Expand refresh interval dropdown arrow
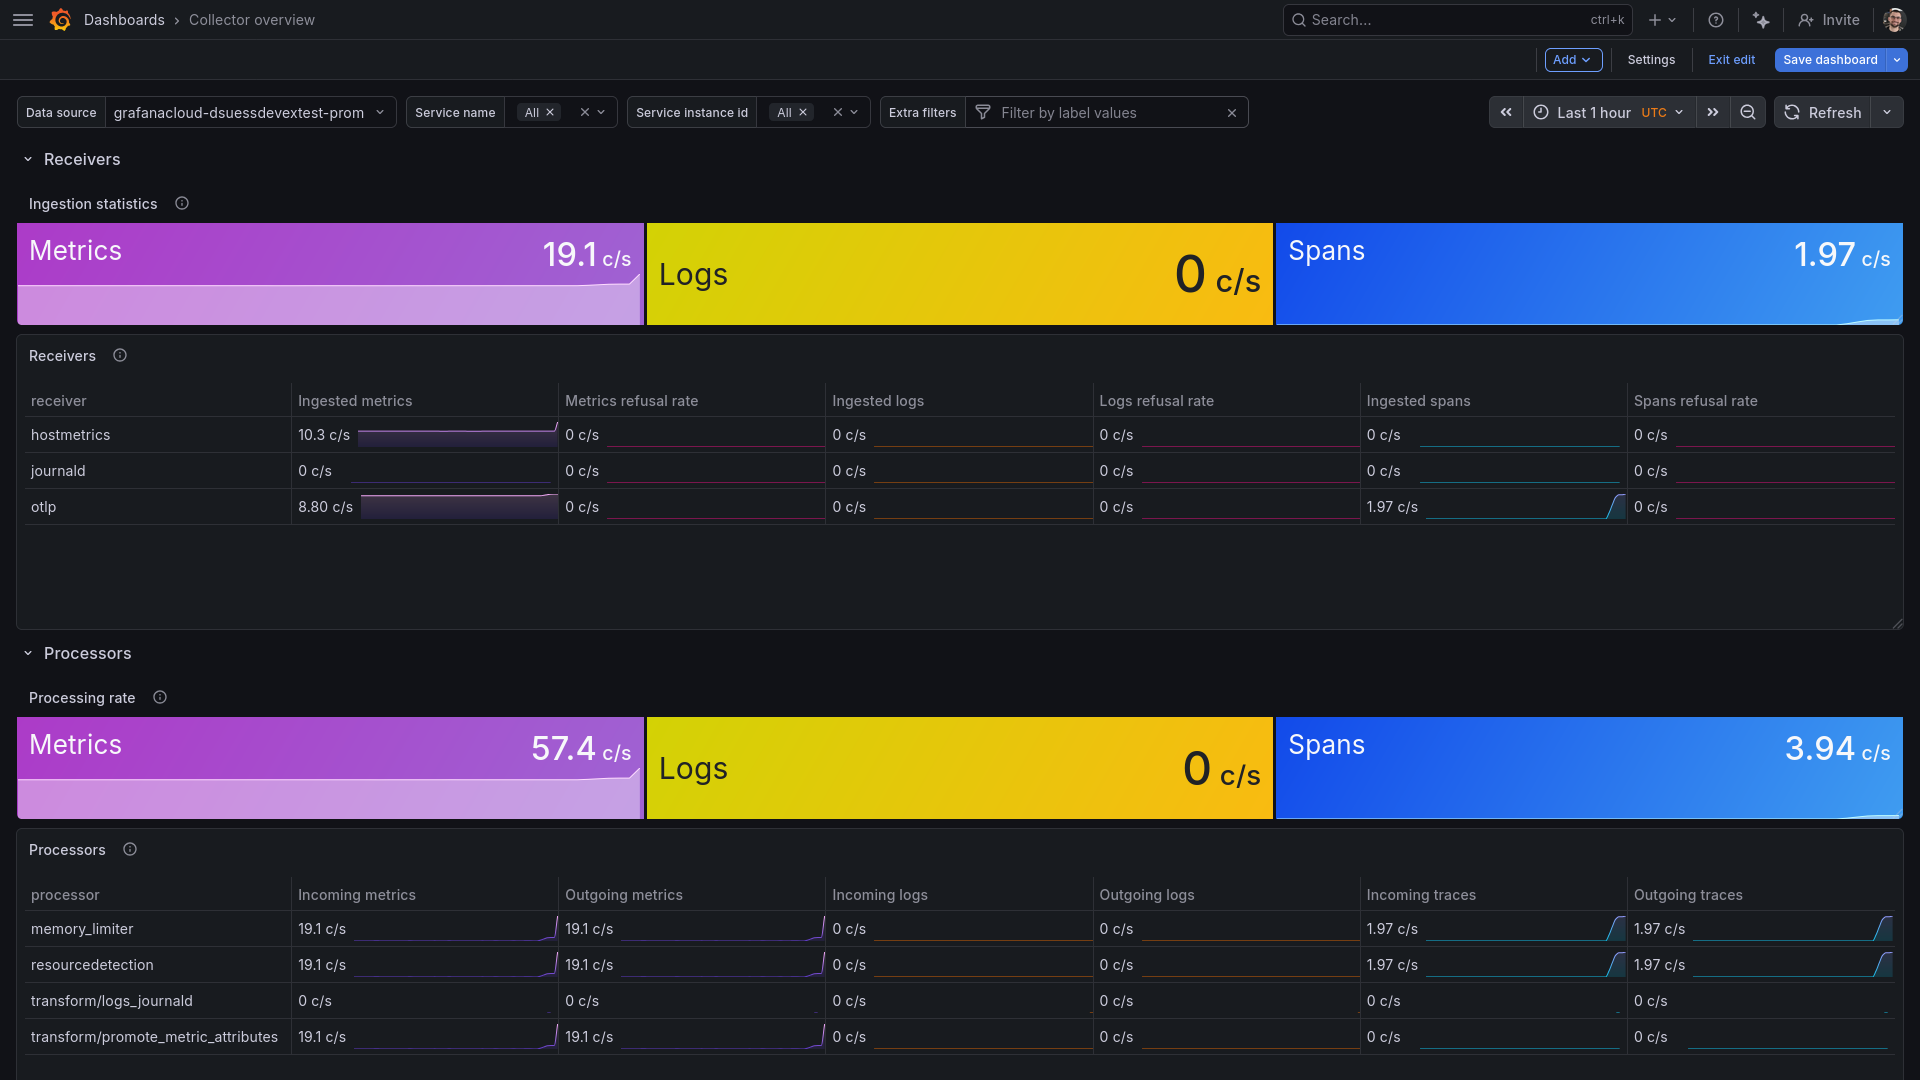Image resolution: width=1920 pixels, height=1080 pixels. tap(1887, 113)
